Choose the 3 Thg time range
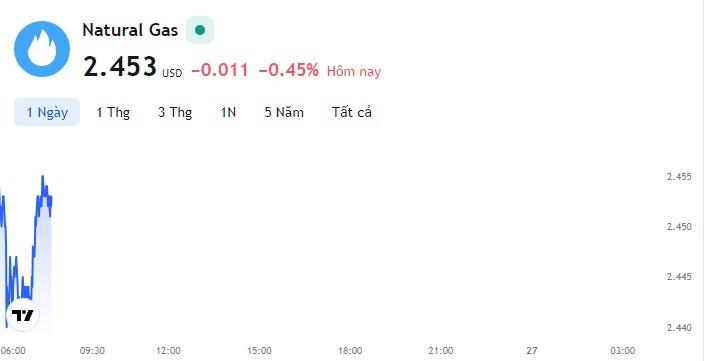Viewport: 704px width, 361px height. click(x=175, y=112)
